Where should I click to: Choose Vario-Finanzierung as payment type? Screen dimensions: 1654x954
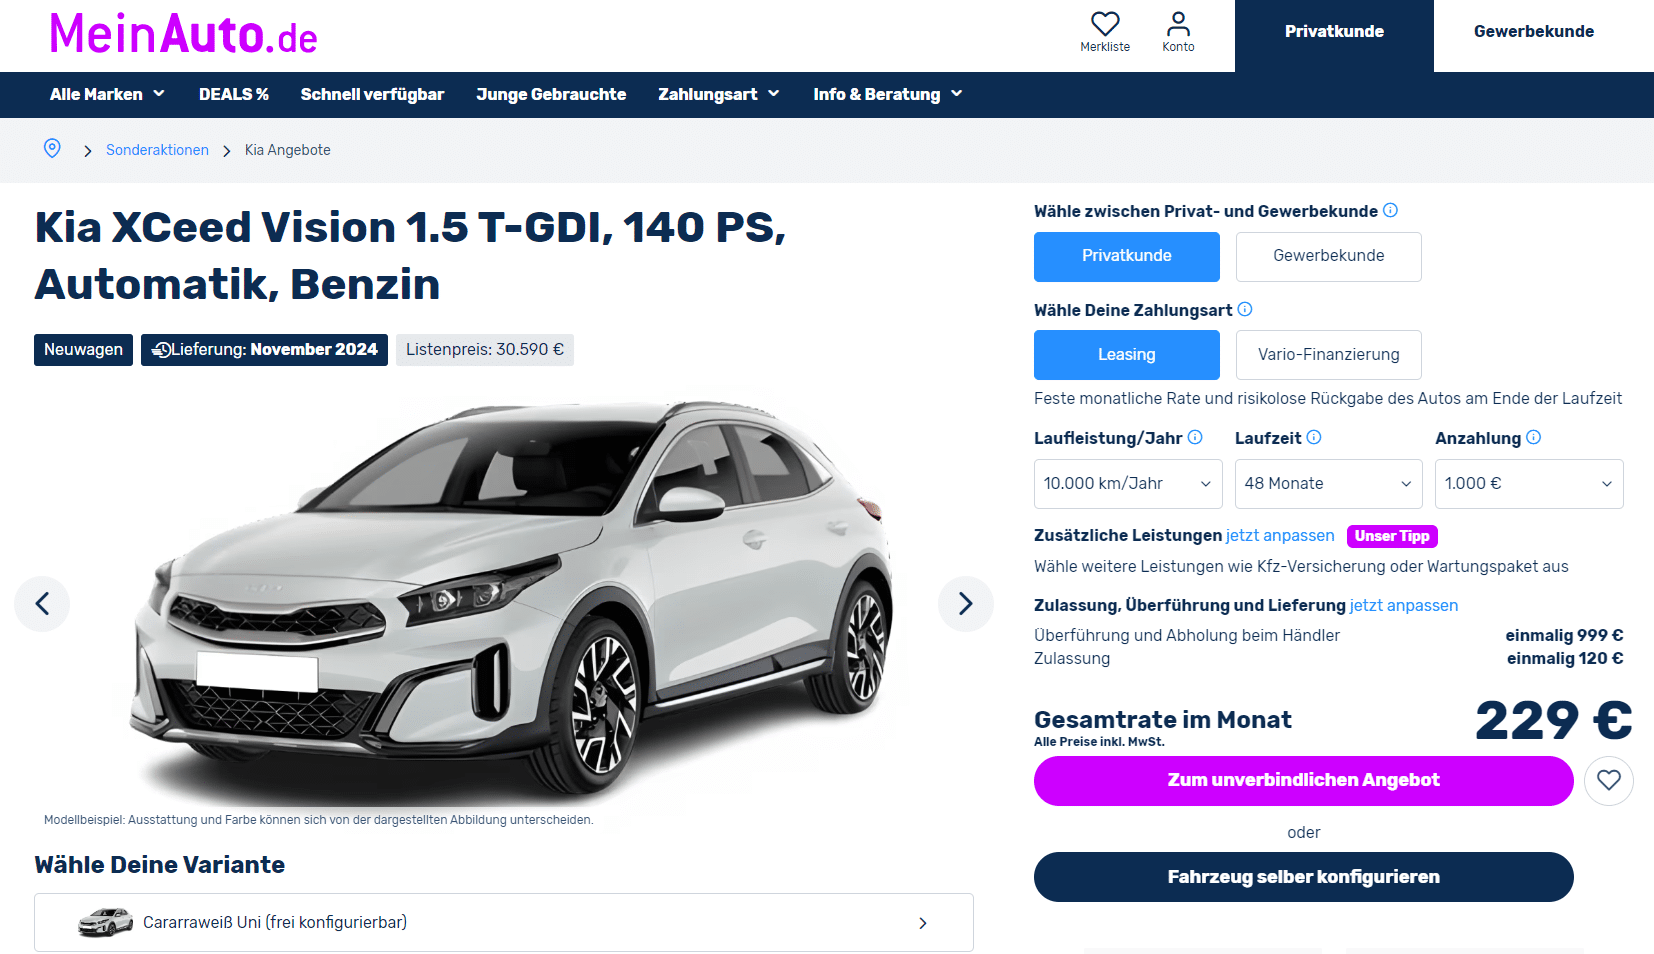click(1328, 355)
